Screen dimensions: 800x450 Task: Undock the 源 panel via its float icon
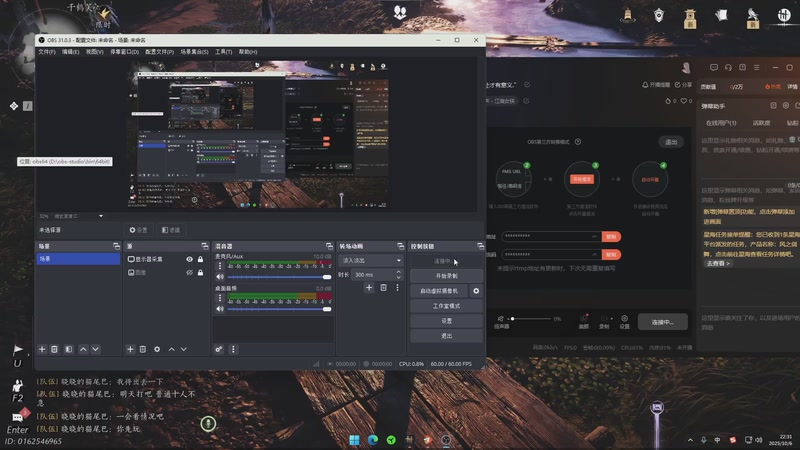pos(205,246)
